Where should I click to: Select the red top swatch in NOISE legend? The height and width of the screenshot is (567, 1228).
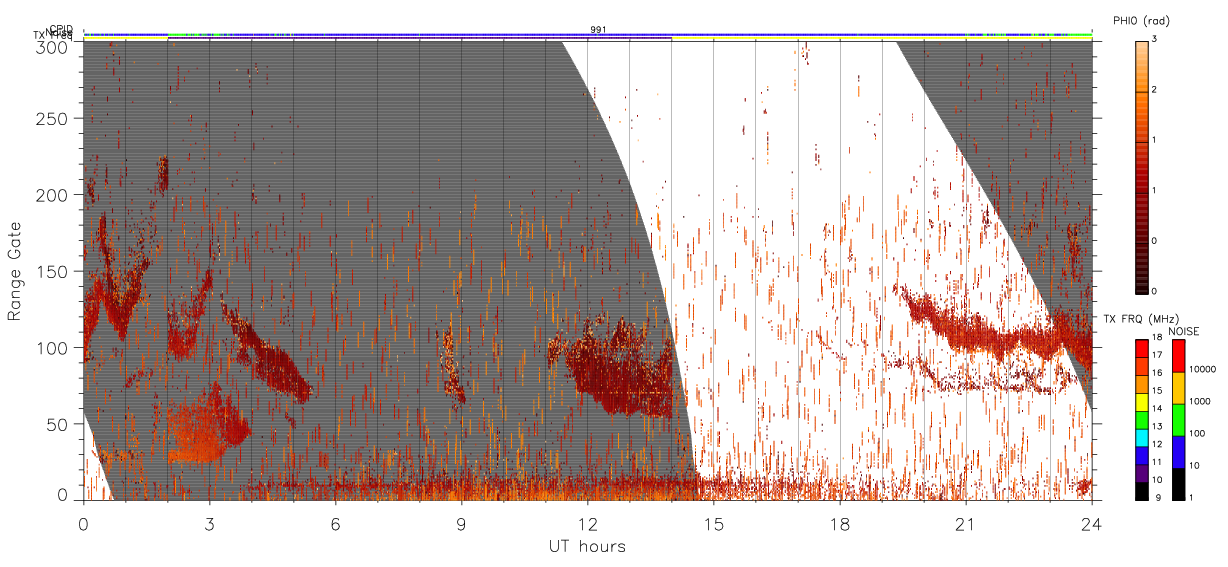1178,356
